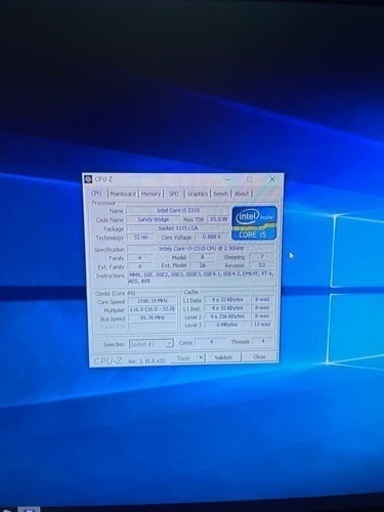The height and width of the screenshot is (512, 384).
Task: Click the processor Name field
Action: 178,211
